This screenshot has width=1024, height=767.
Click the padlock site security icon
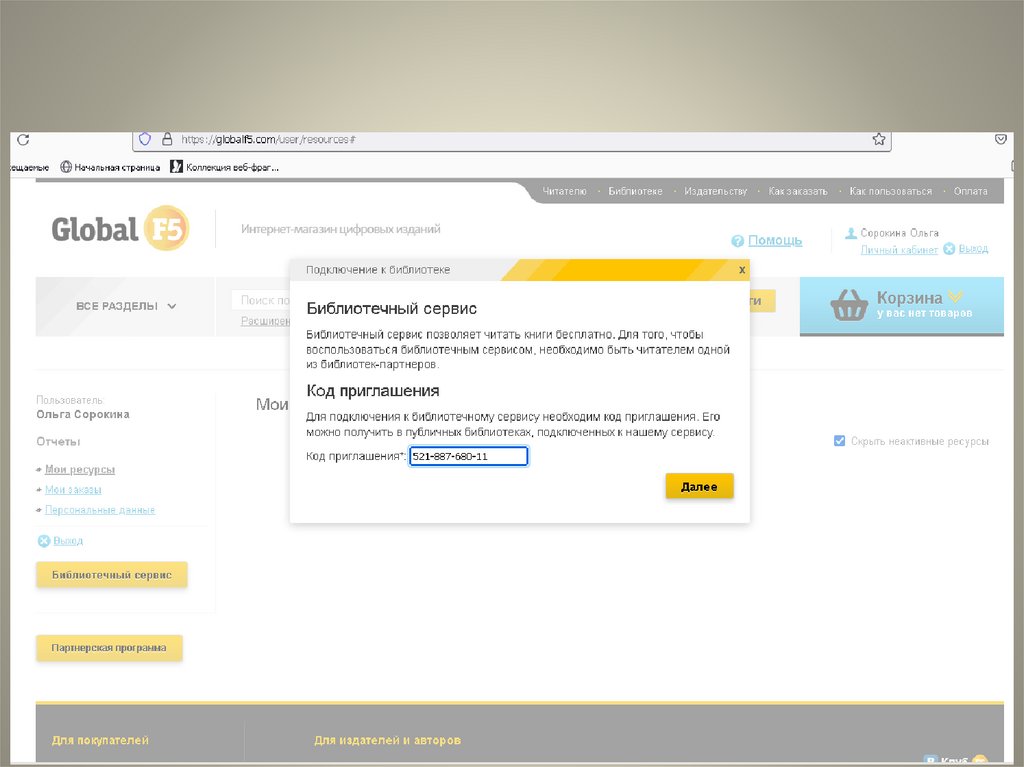click(167, 139)
